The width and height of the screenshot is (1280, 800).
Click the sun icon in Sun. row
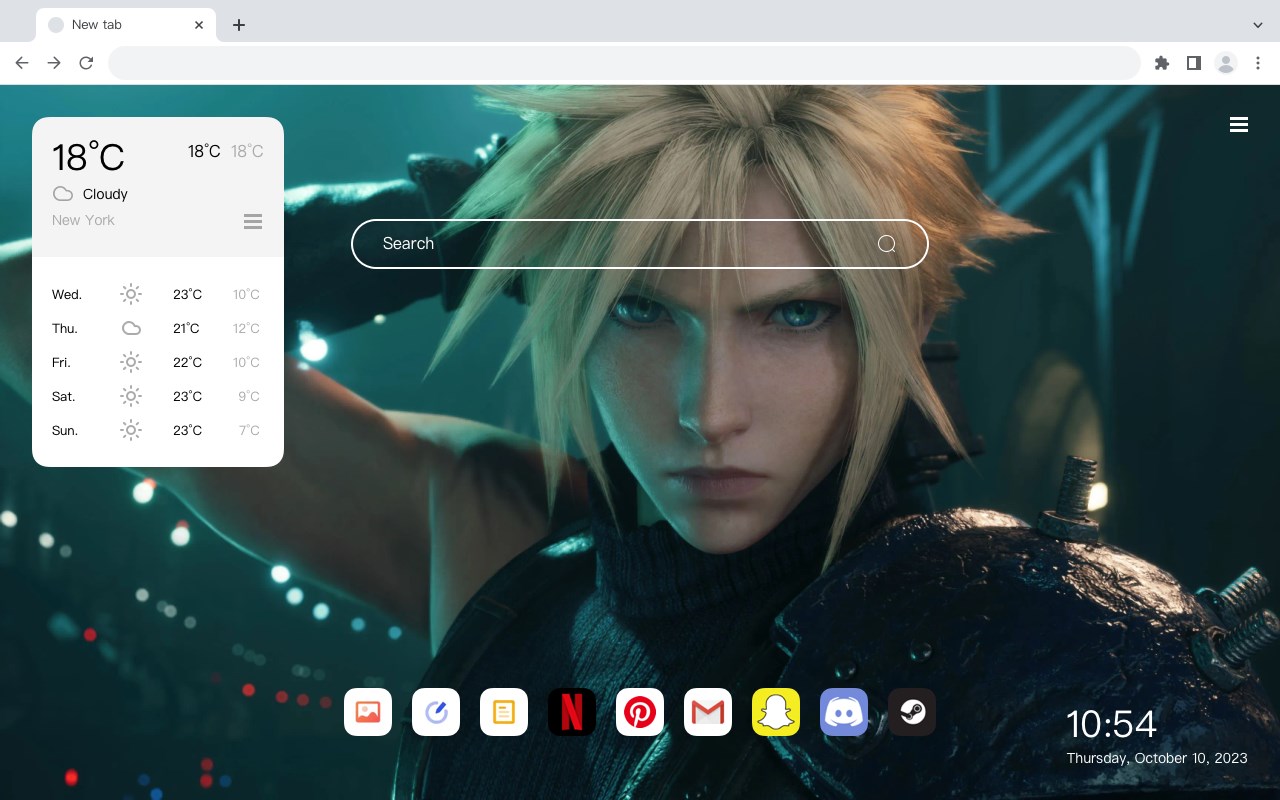131,430
